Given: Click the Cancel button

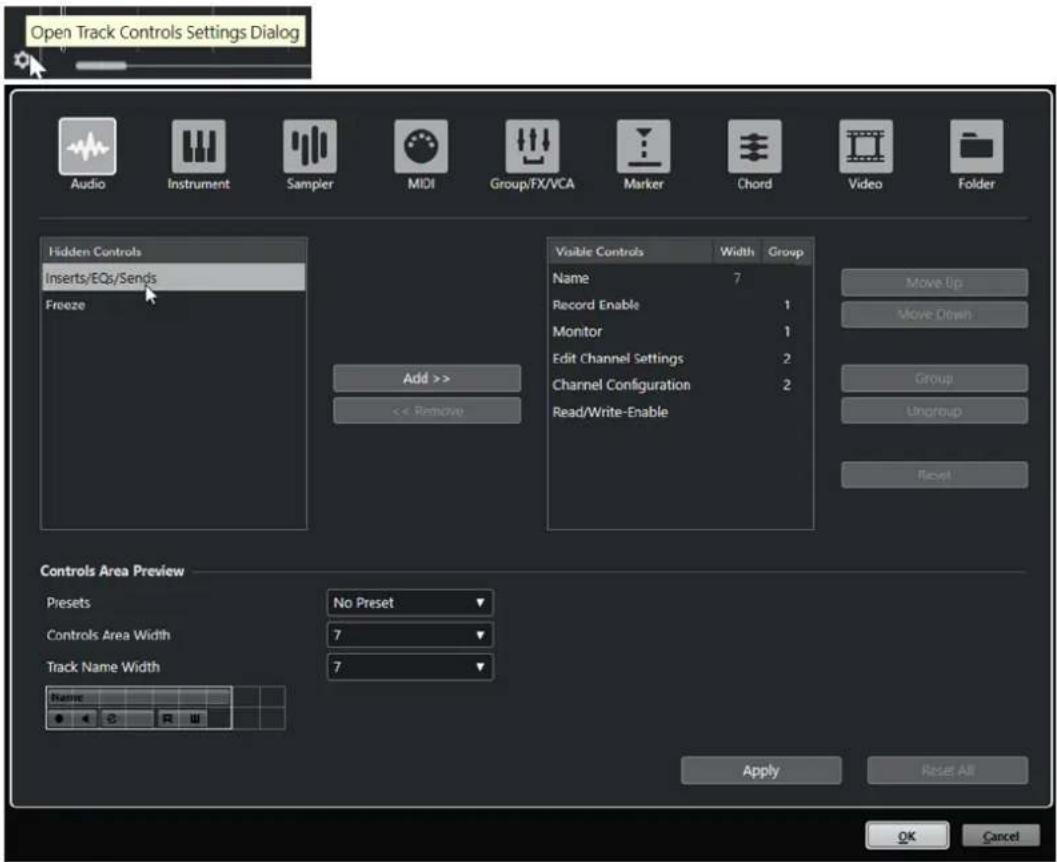Looking at the screenshot, I should pyautogui.click(x=1000, y=836).
